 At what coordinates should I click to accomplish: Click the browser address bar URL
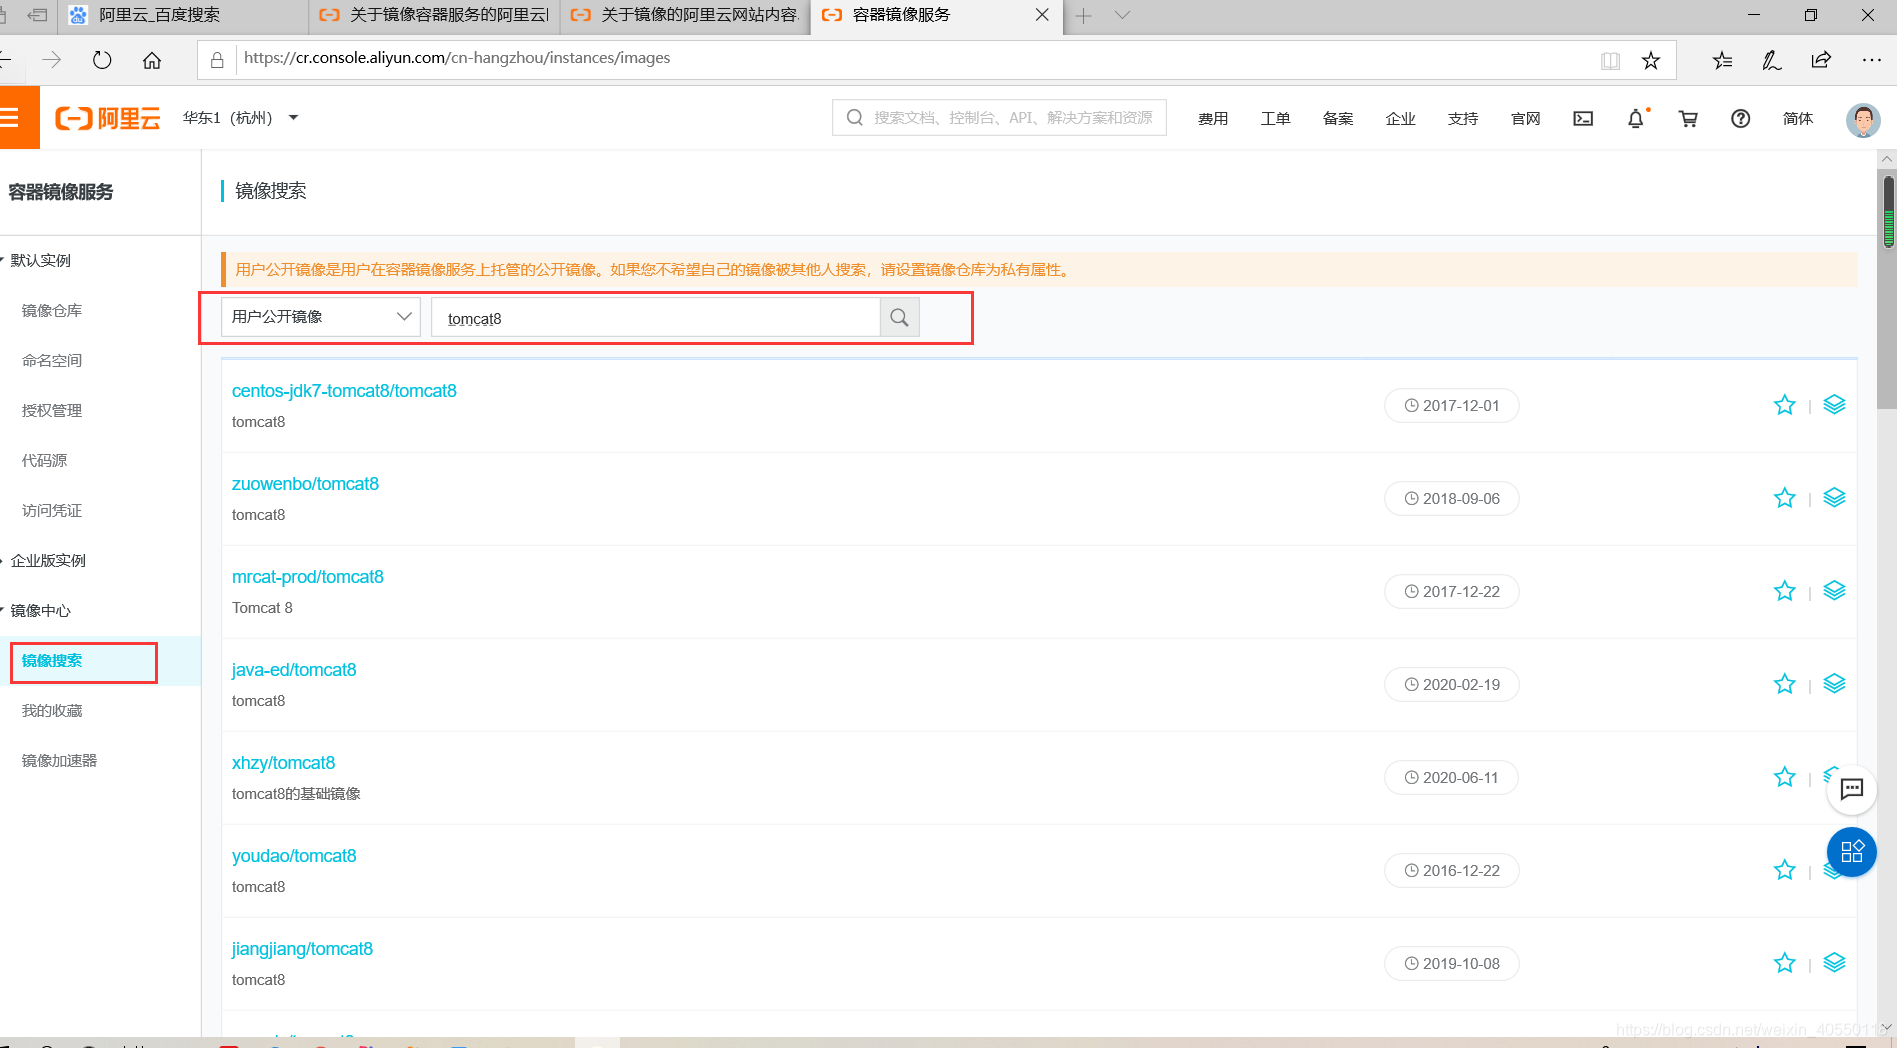(x=457, y=58)
